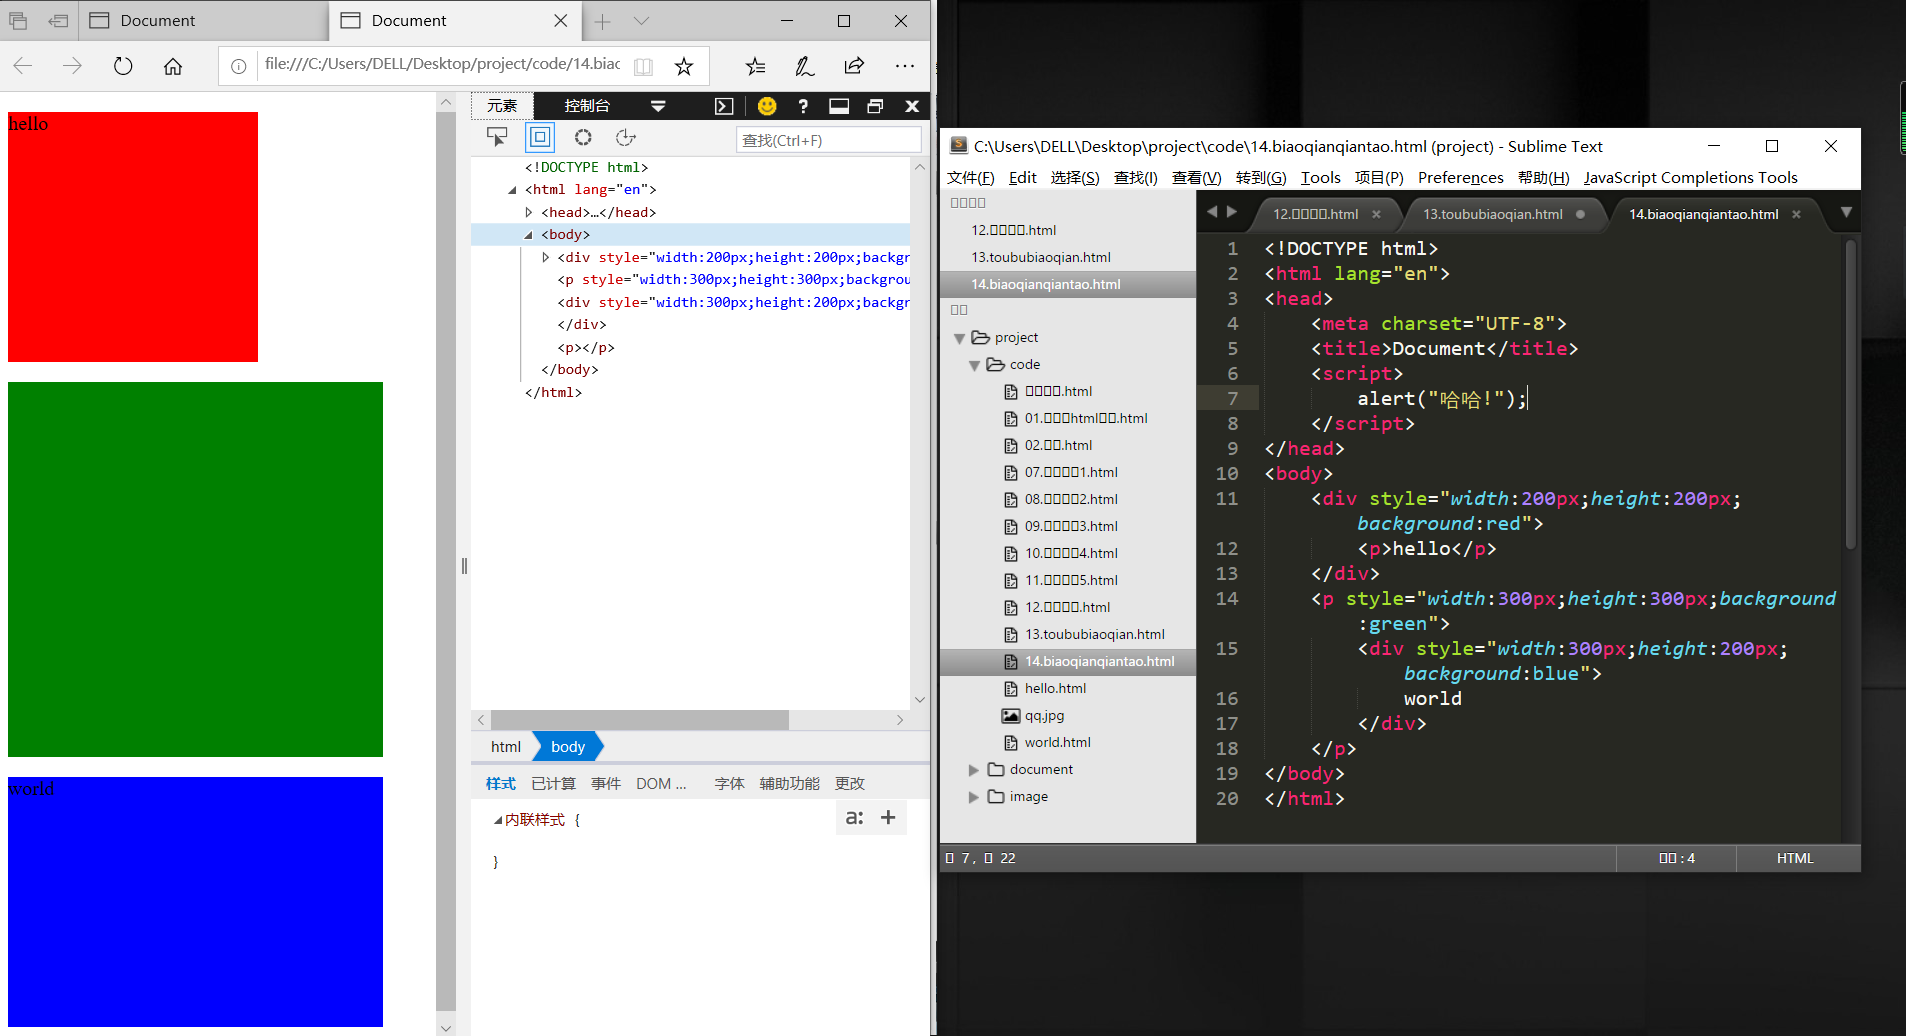Image resolution: width=1906 pixels, height=1036 pixels.
Task: Toggle DOM element highlight box icon
Action: [540, 137]
